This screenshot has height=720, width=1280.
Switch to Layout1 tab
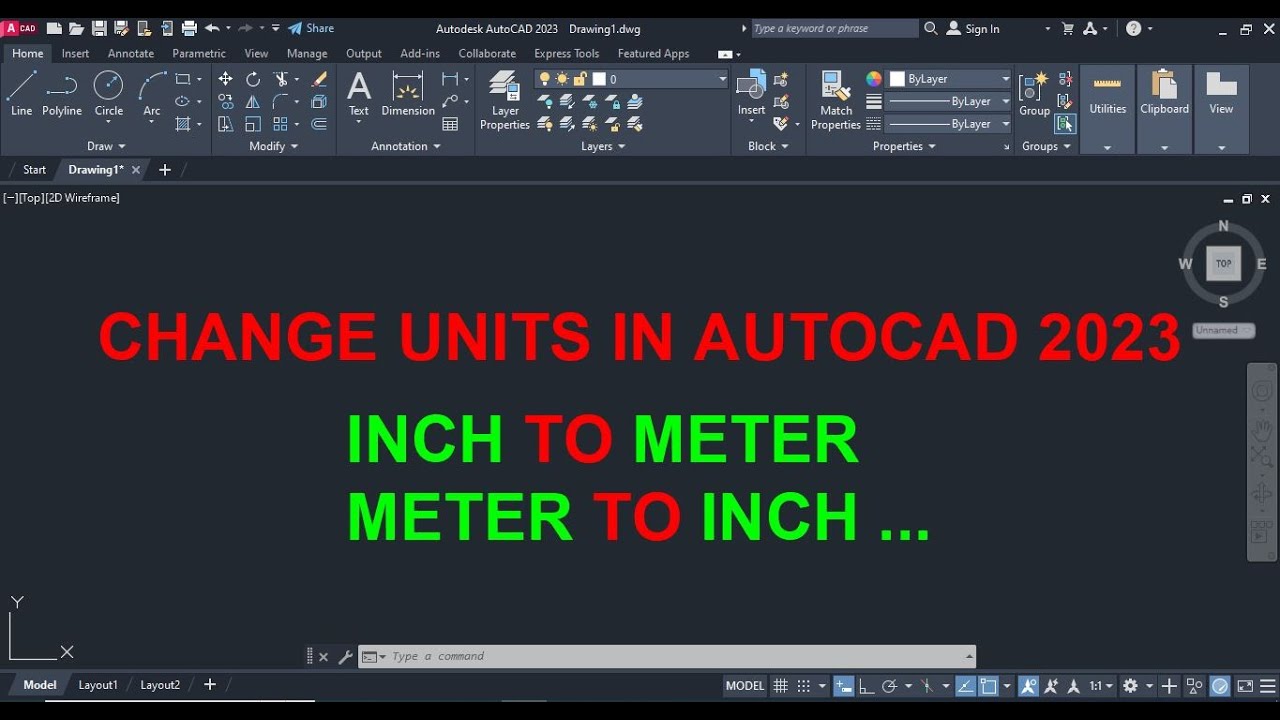(98, 685)
